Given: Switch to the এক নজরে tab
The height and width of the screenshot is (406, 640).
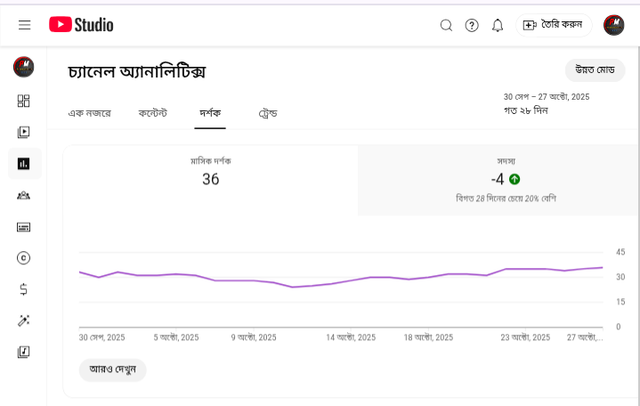Looking at the screenshot, I should click(89, 114).
